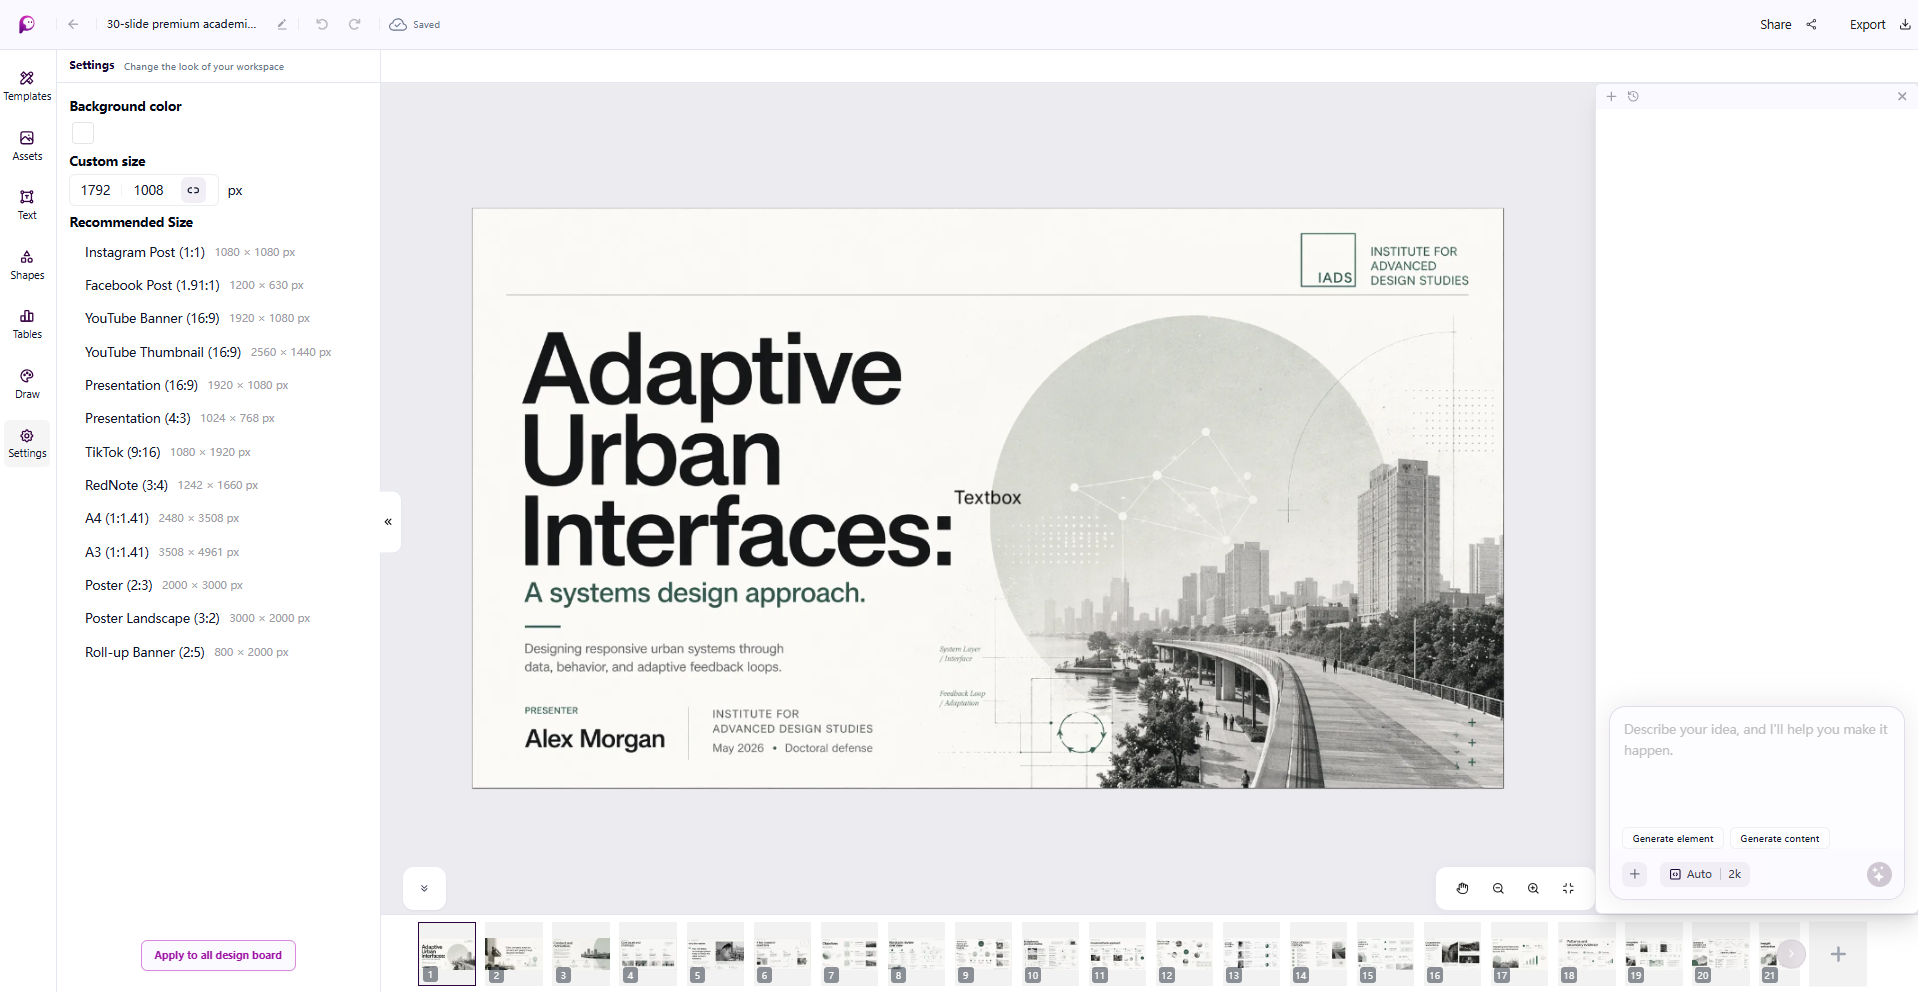Open the Tables panel
Viewport: 1918px width, 992px height.
pos(27,324)
